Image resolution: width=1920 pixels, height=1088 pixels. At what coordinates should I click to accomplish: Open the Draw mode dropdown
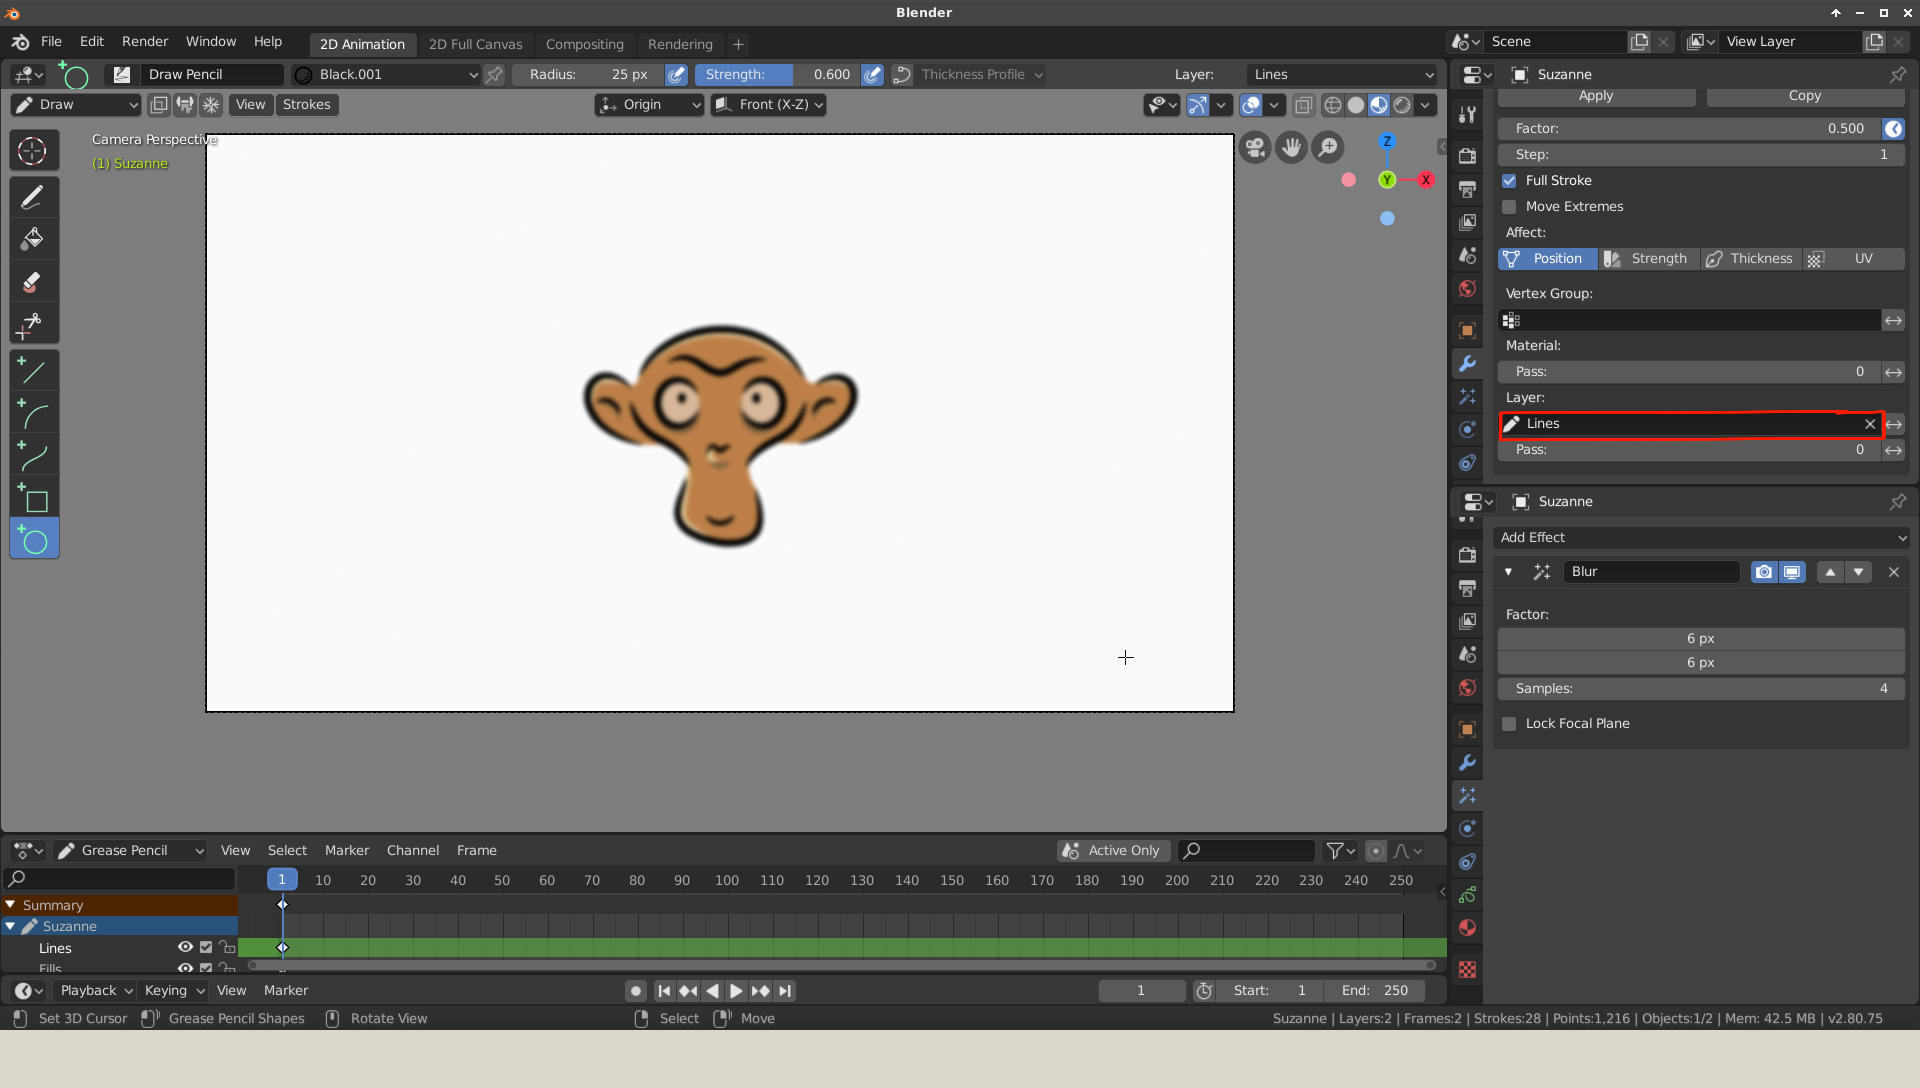tap(76, 105)
